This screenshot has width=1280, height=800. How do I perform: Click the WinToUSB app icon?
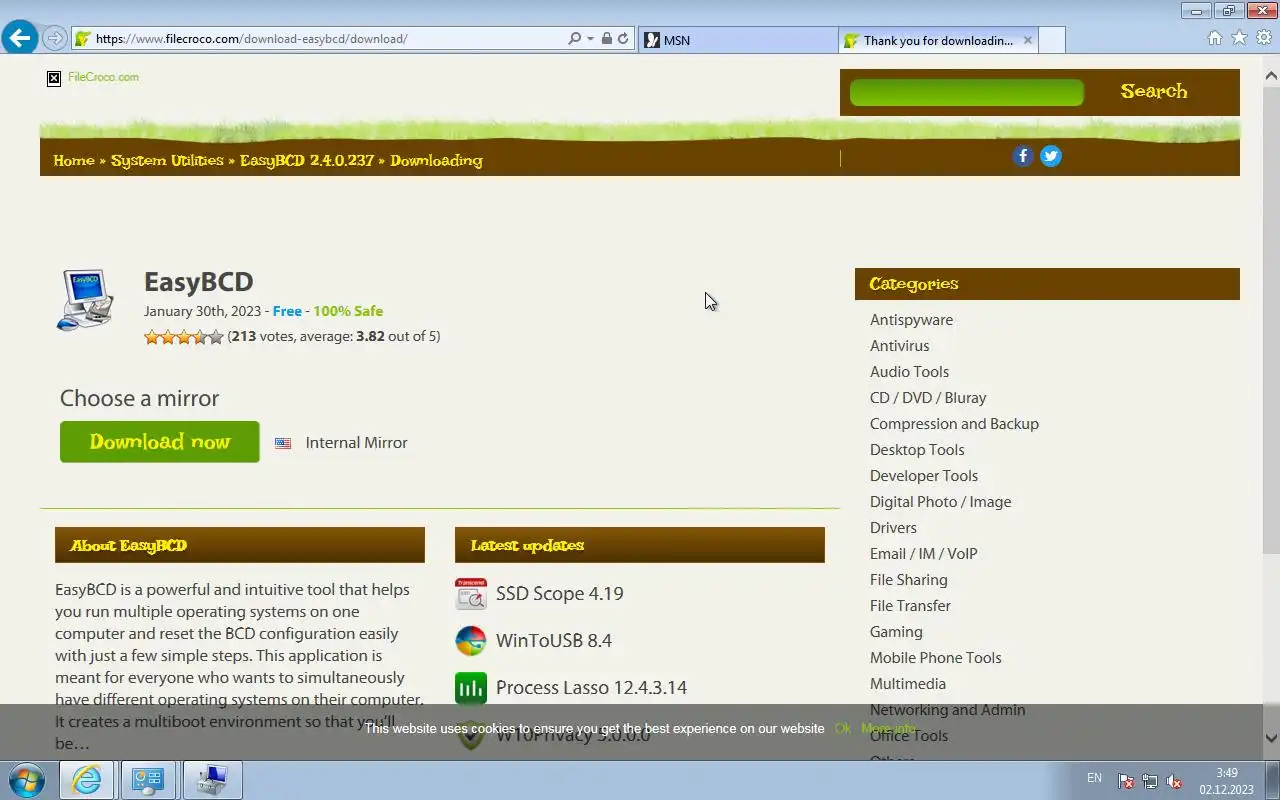[471, 641]
